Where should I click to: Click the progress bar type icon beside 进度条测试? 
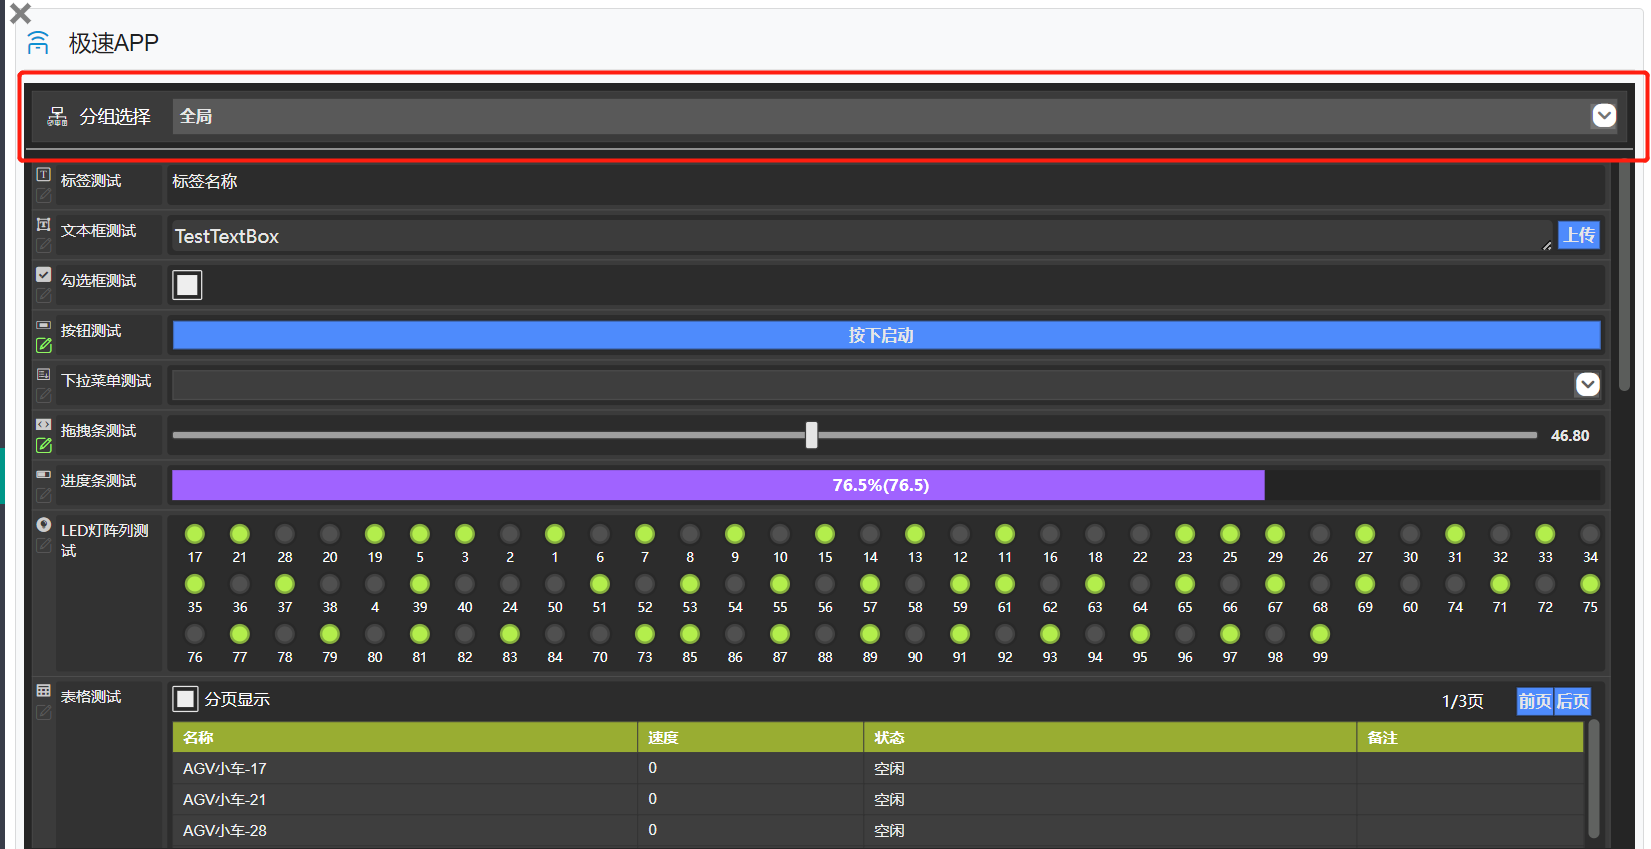point(44,474)
